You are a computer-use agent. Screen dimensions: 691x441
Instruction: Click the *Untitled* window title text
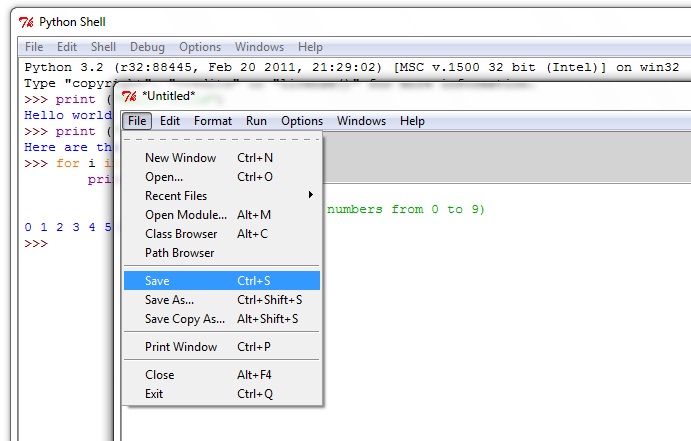tap(169, 96)
